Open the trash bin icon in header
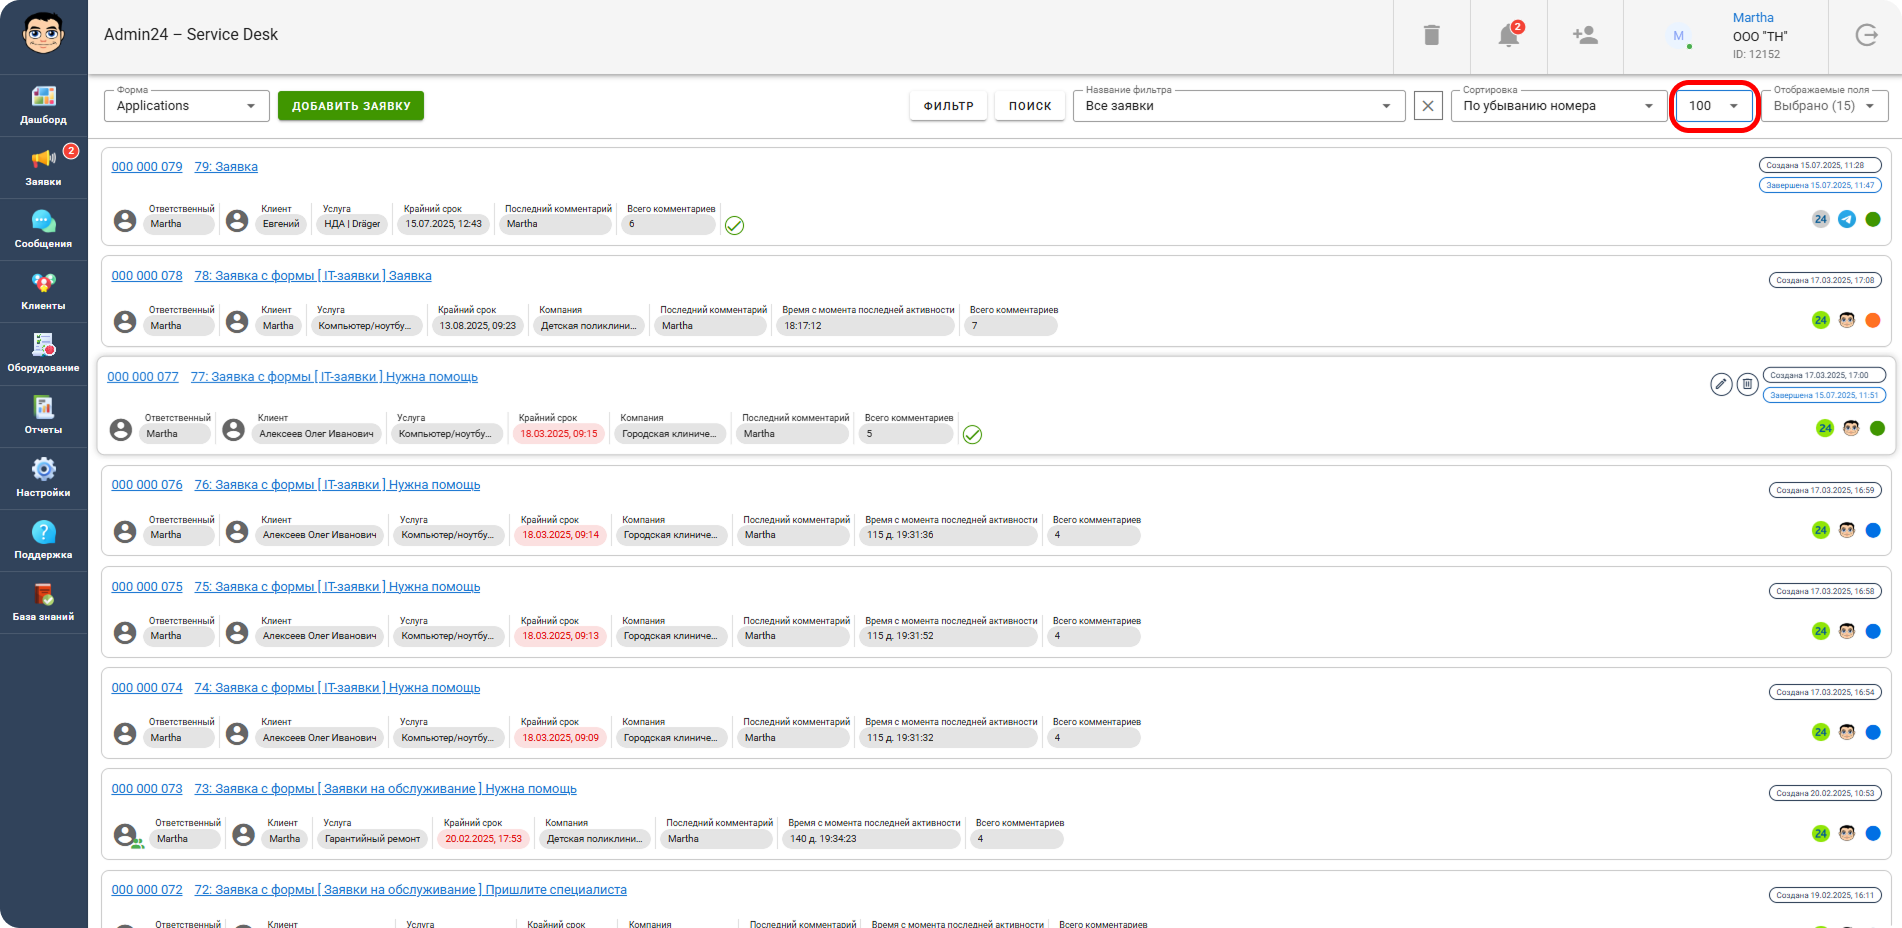The width and height of the screenshot is (1902, 928). pyautogui.click(x=1431, y=35)
